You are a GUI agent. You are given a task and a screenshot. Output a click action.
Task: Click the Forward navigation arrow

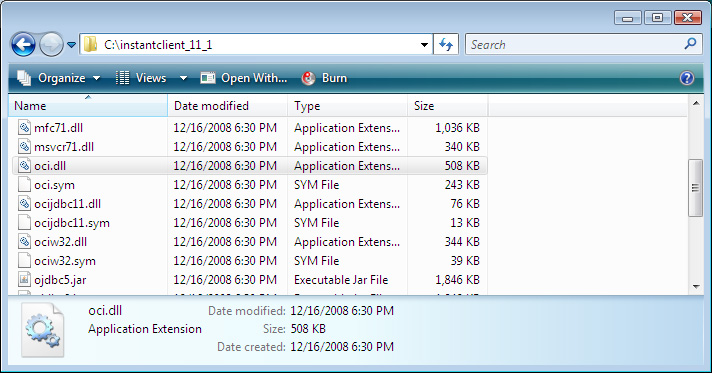[x=51, y=45]
